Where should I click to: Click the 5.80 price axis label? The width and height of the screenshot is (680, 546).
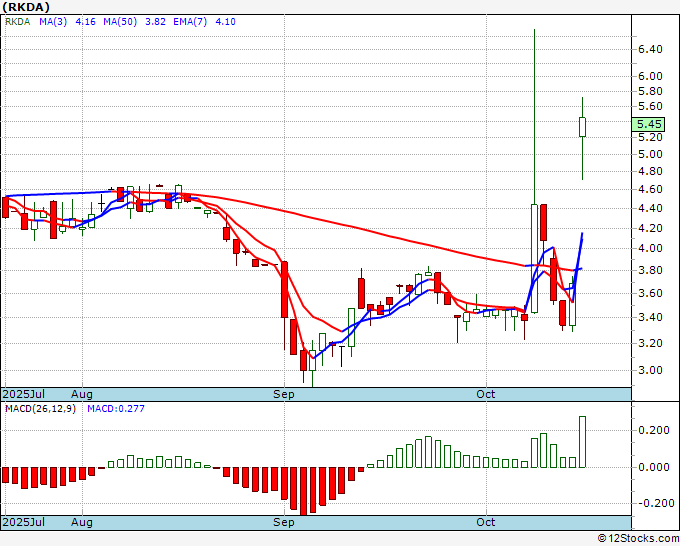click(650, 92)
